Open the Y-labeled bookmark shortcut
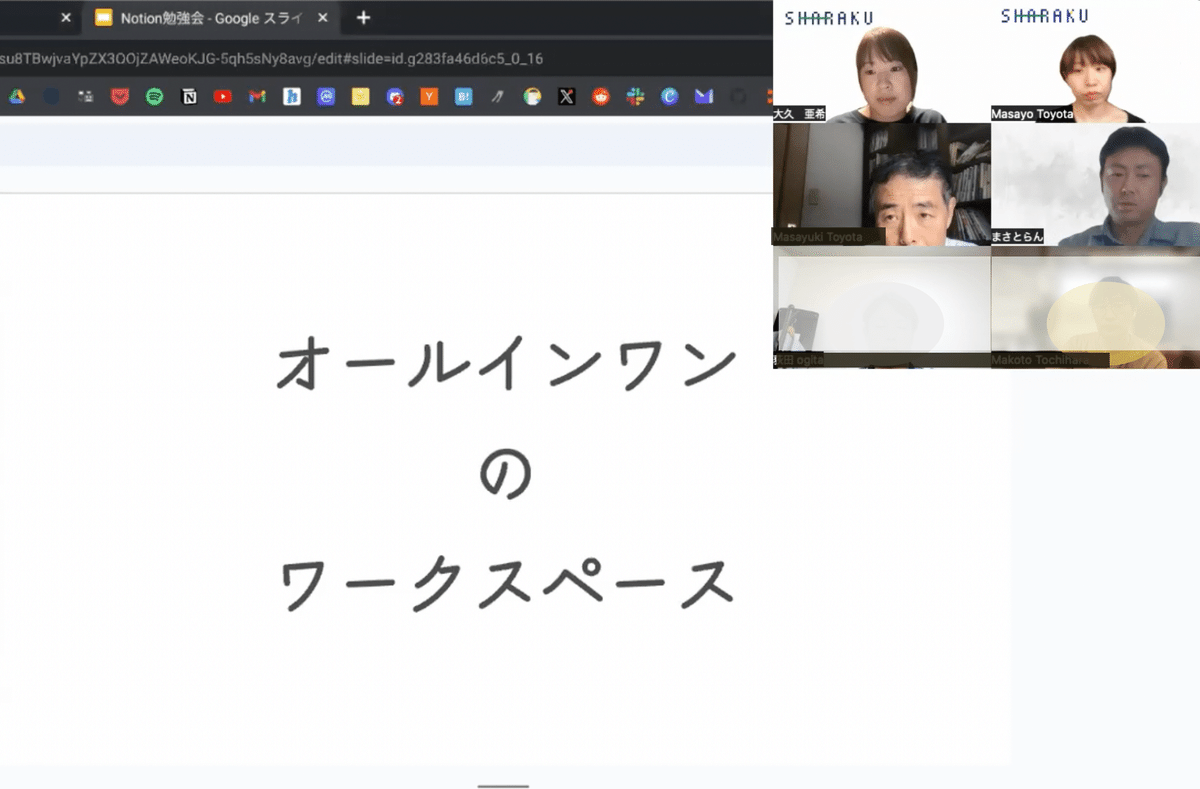1200x789 pixels. point(429,97)
